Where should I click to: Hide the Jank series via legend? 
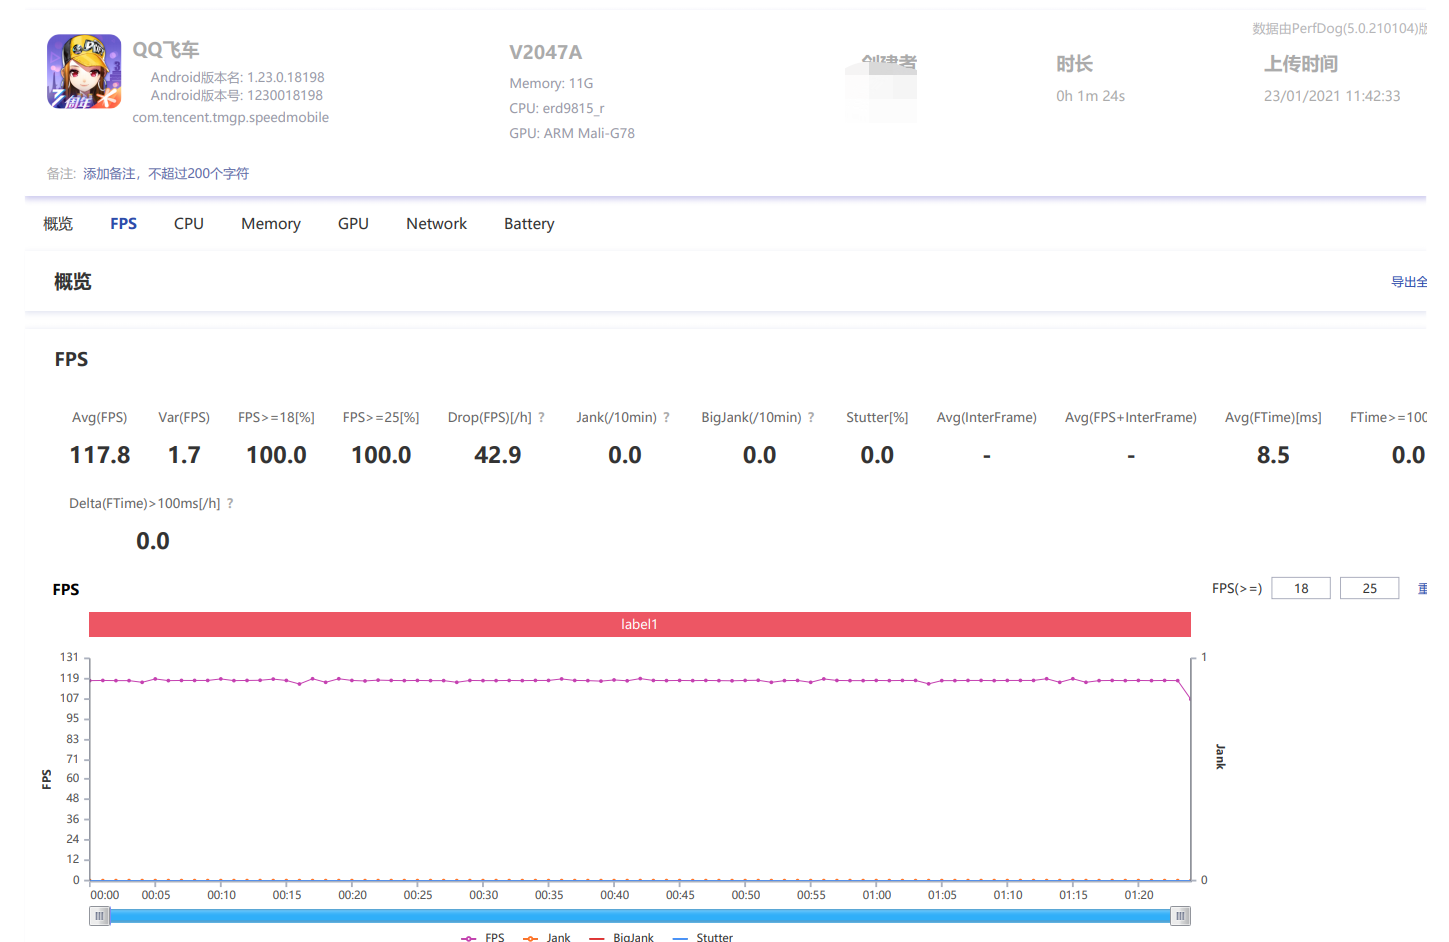tap(547, 938)
